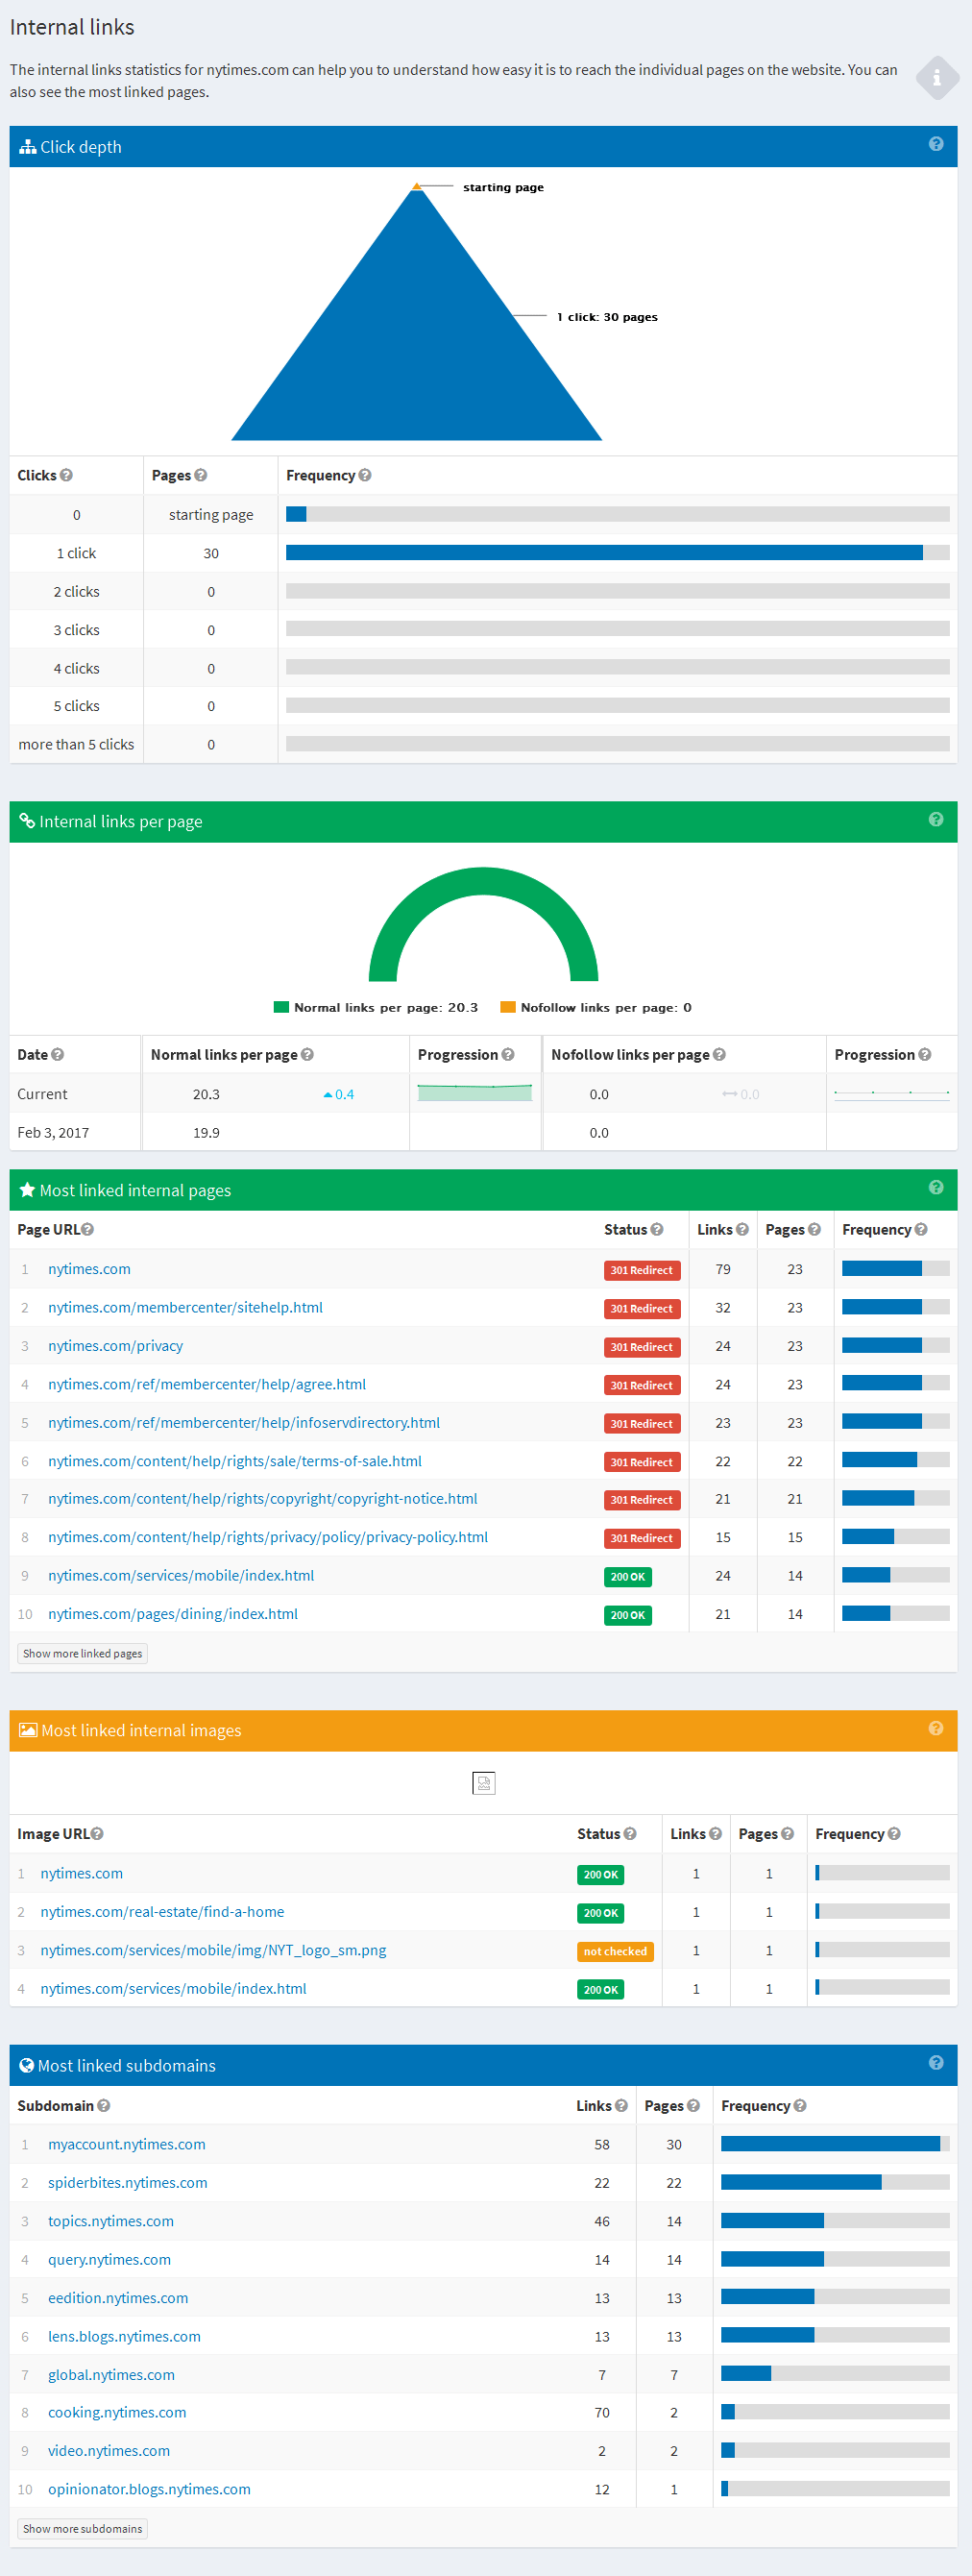Click help icon beside Status in internal images table
972x2576 pixels.
630,1833
